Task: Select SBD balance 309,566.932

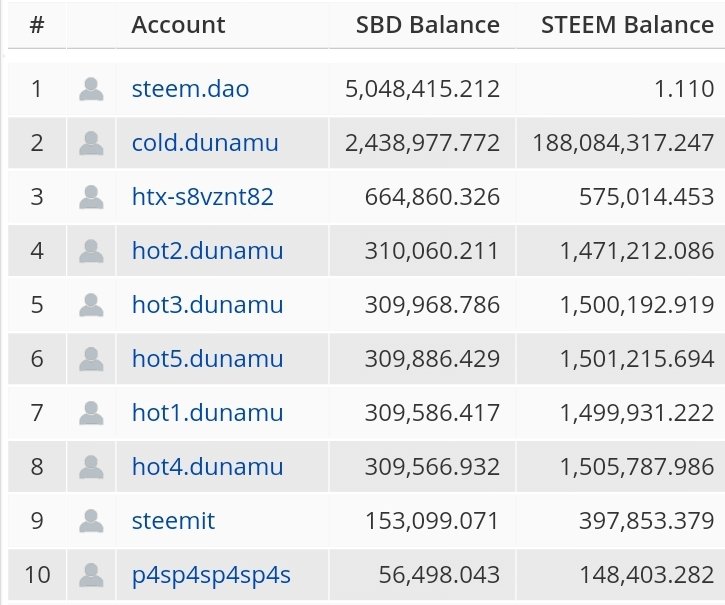Action: click(x=432, y=467)
